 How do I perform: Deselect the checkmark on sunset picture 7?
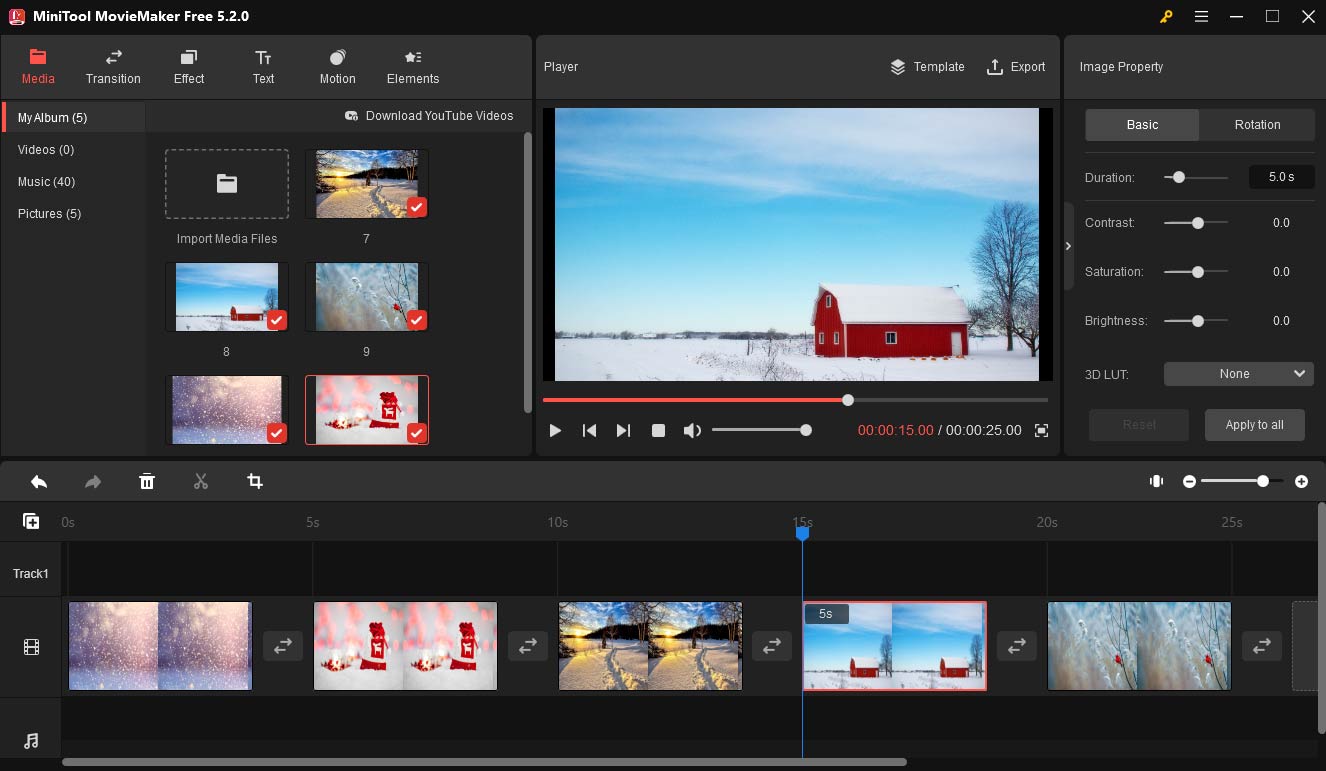pos(416,207)
